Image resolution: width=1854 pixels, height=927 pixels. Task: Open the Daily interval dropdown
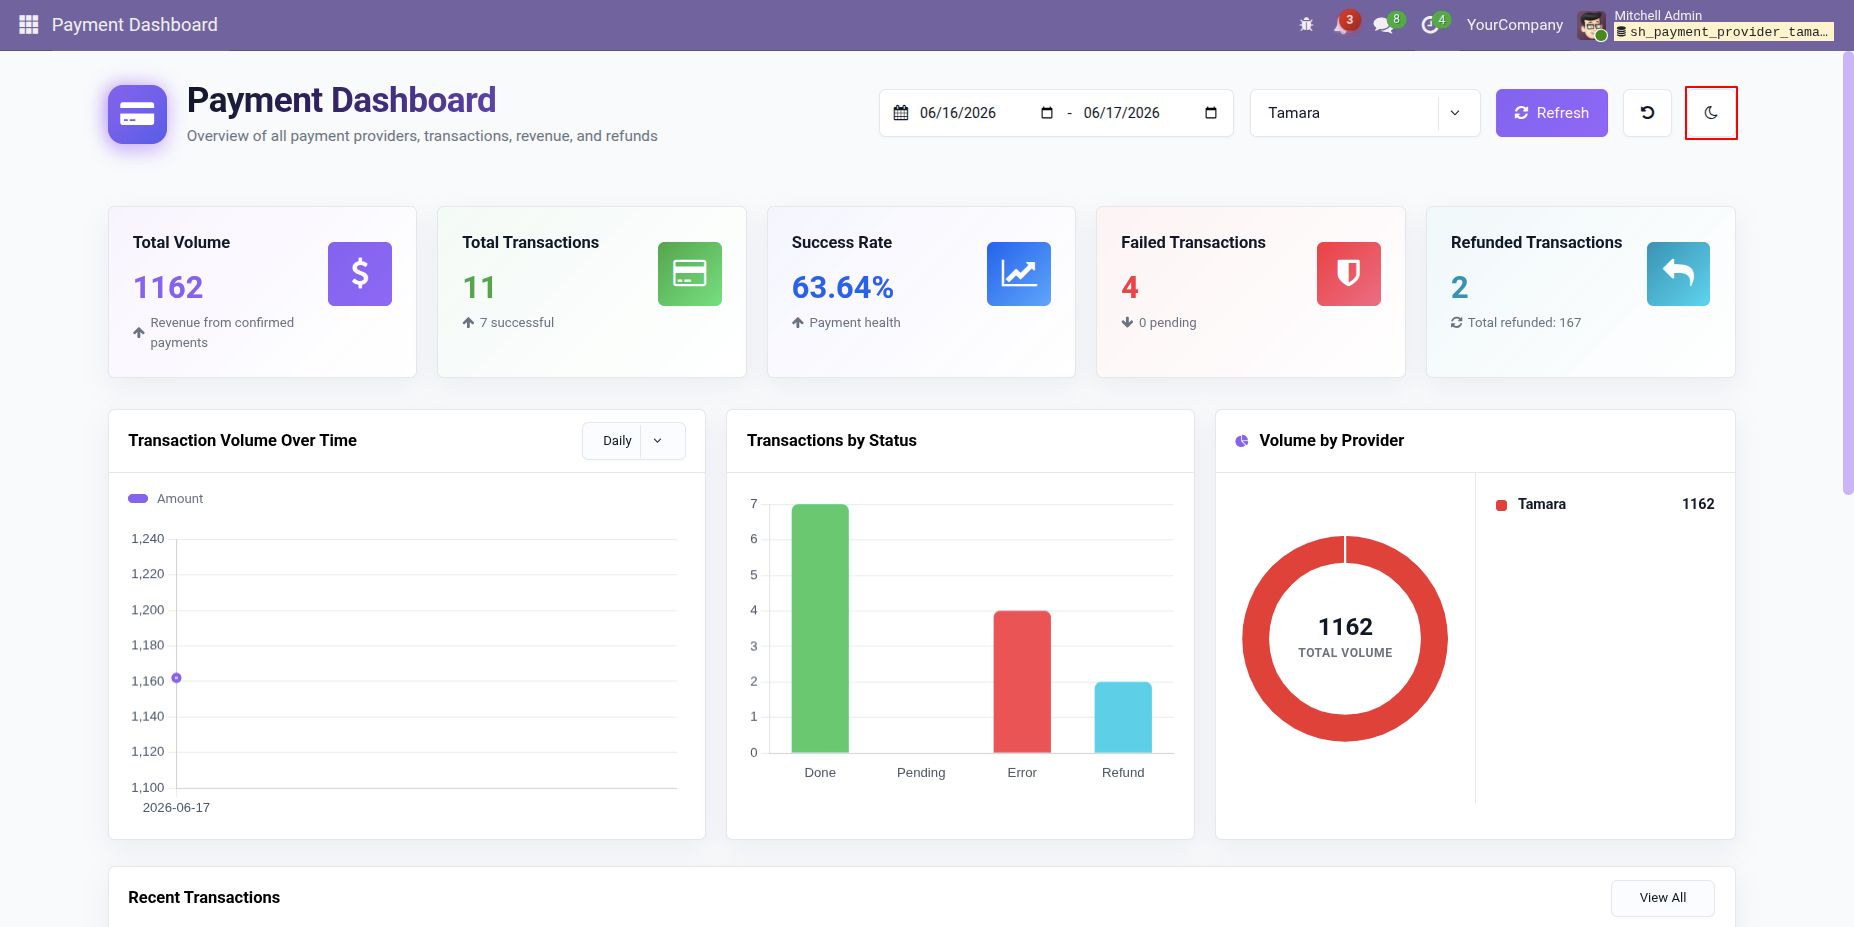pyautogui.click(x=634, y=441)
